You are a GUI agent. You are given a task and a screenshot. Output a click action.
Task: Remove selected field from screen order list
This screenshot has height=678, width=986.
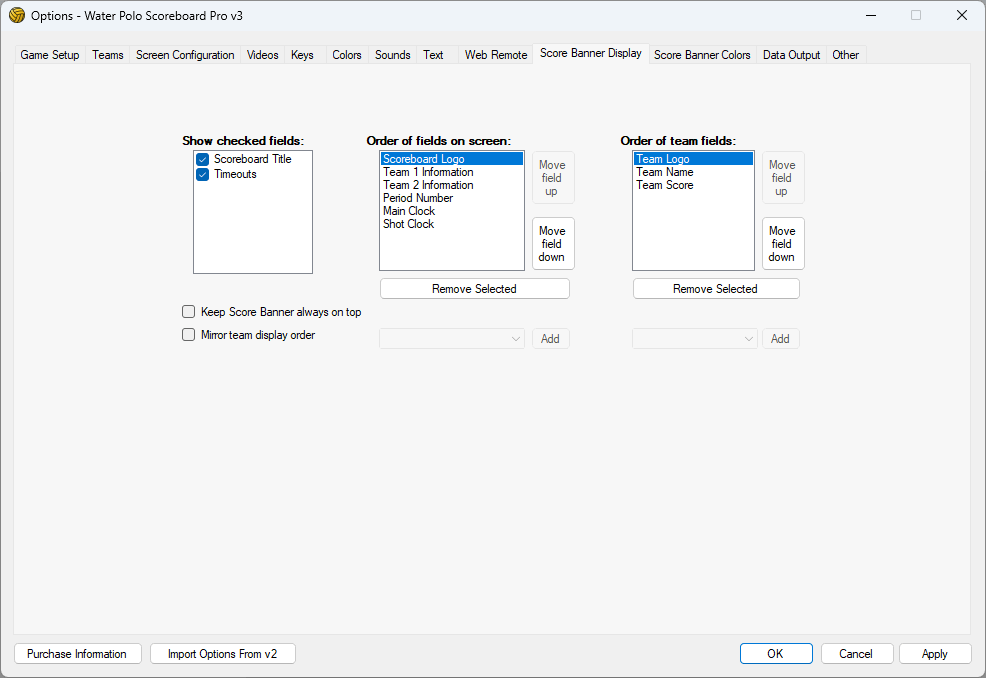tap(474, 289)
